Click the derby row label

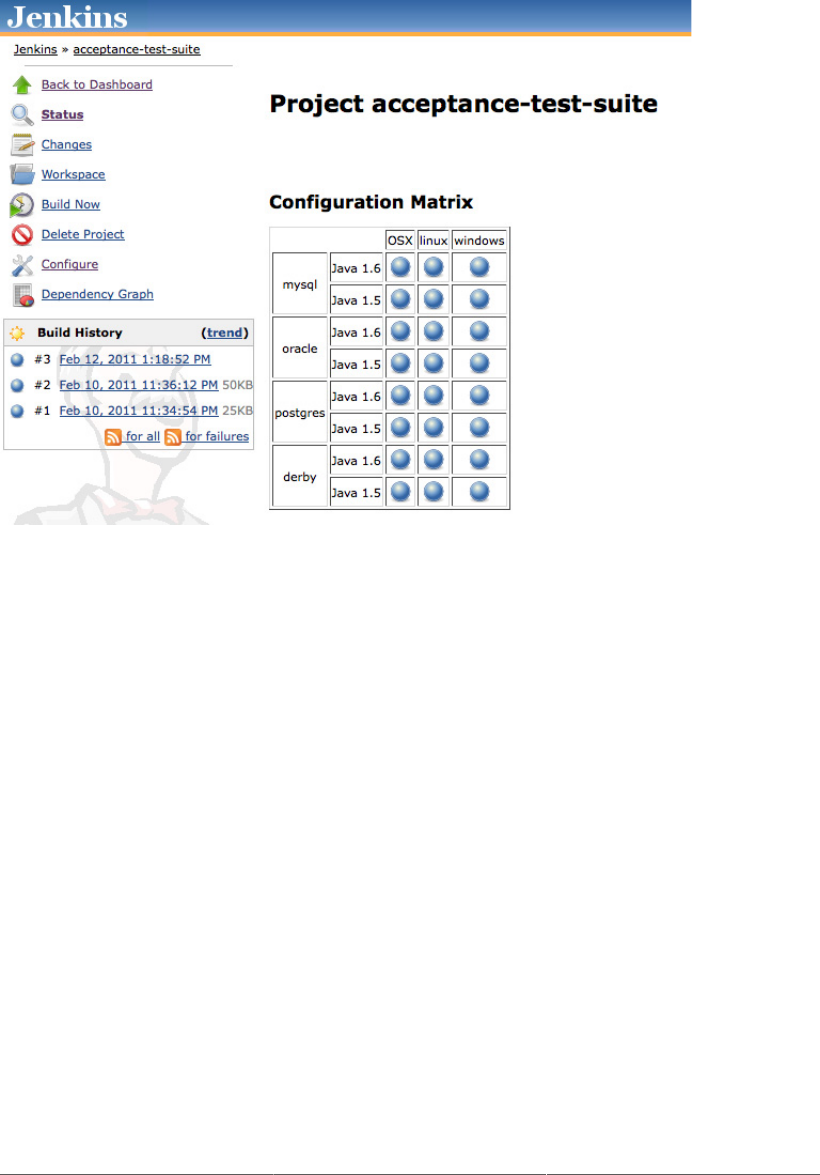[300, 477]
